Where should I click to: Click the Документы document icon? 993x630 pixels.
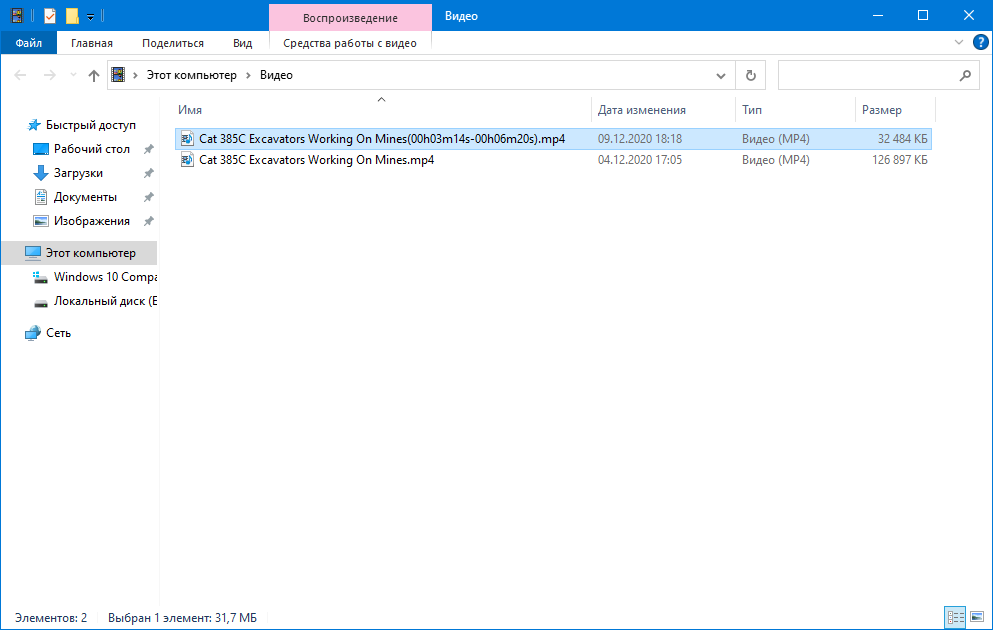click(x=41, y=197)
